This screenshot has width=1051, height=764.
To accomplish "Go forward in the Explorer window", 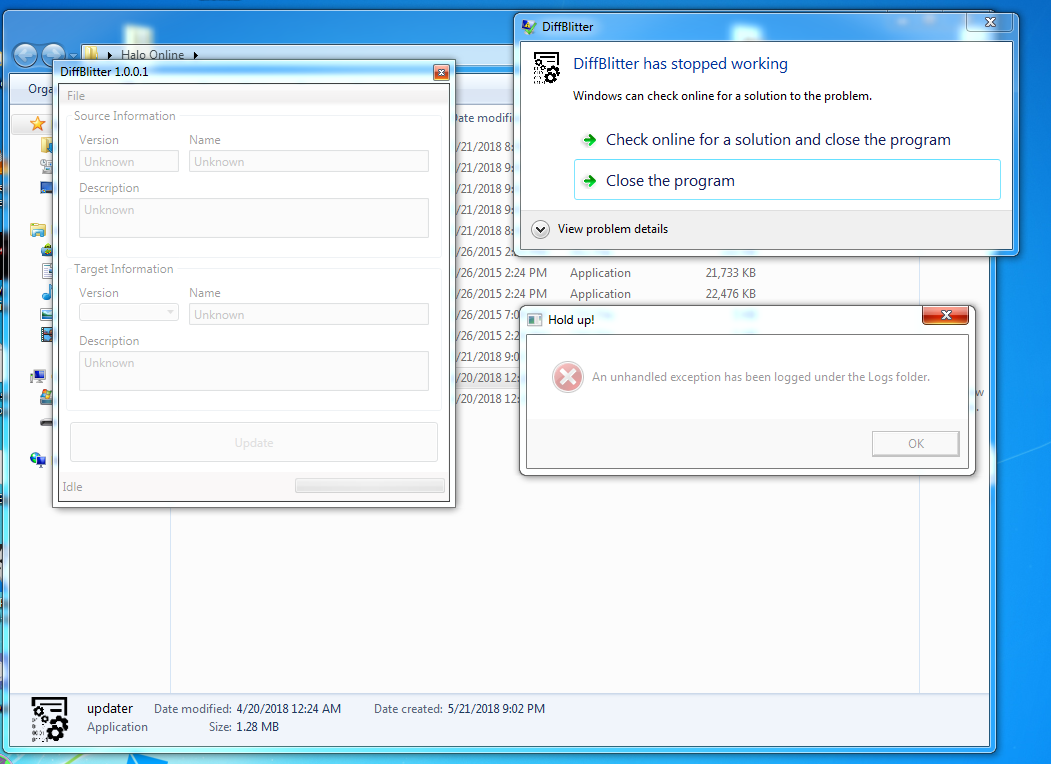I will tap(53, 55).
